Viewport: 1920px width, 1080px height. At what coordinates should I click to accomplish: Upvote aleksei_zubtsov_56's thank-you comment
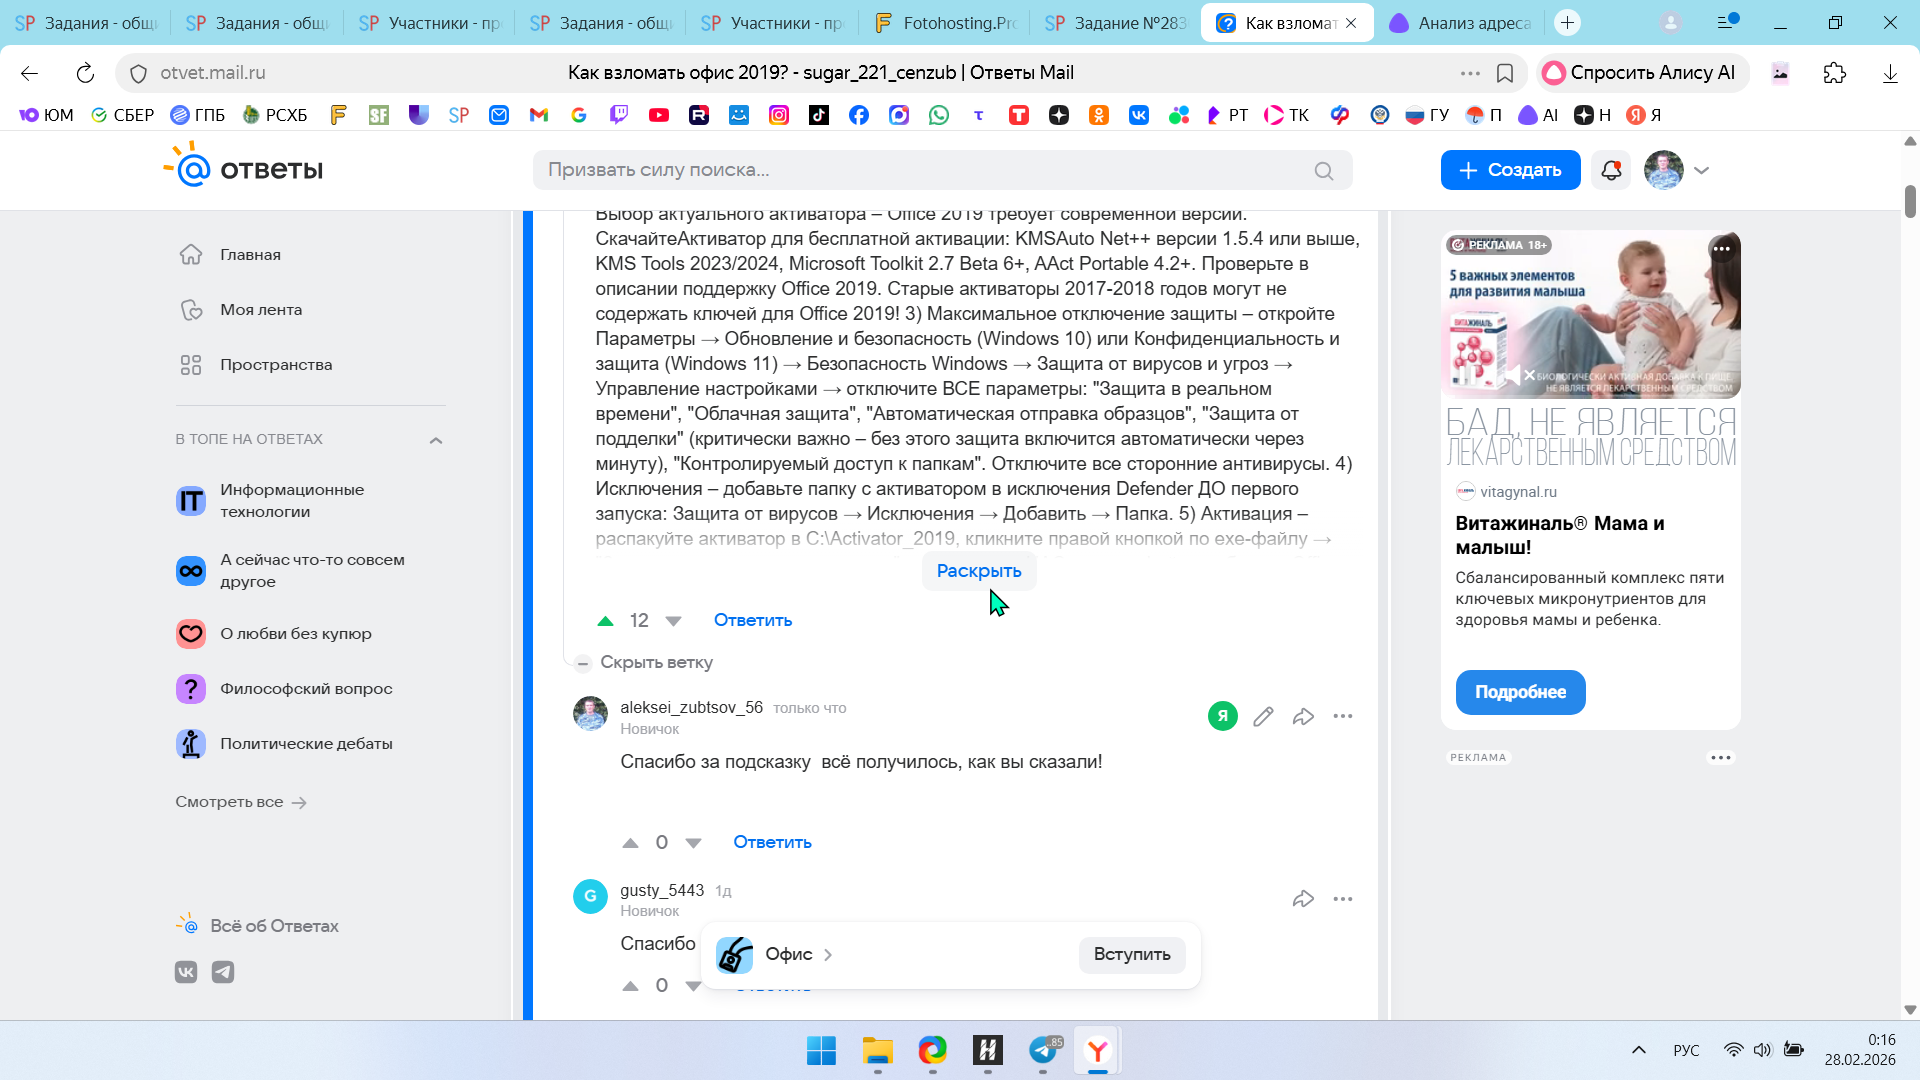(x=630, y=843)
